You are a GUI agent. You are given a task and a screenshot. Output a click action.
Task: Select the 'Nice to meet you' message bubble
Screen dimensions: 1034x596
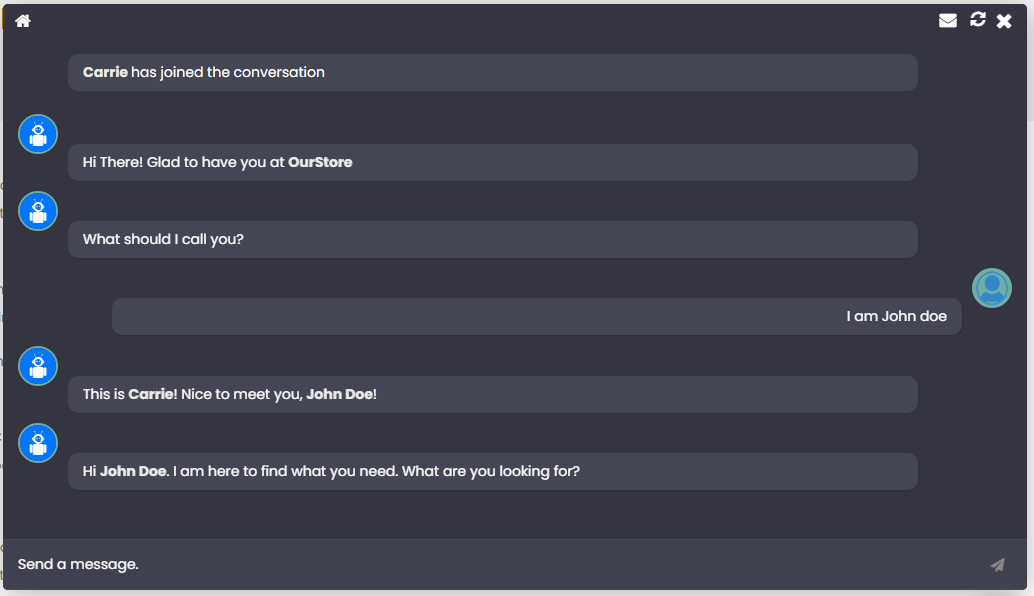(492, 394)
